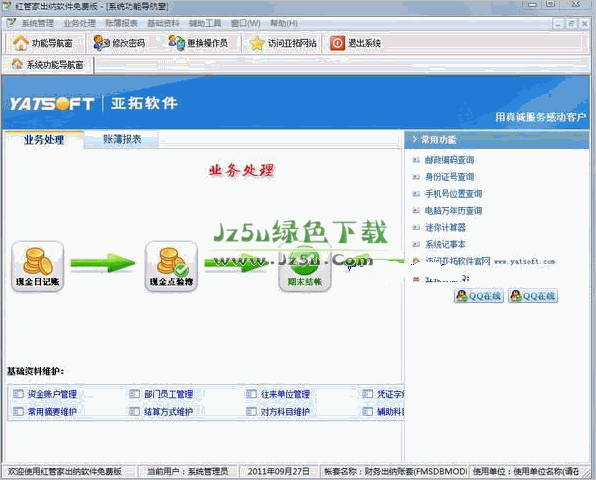Click icon beside 手机号位置查询
The width and height of the screenshot is (596, 480).
point(416,194)
